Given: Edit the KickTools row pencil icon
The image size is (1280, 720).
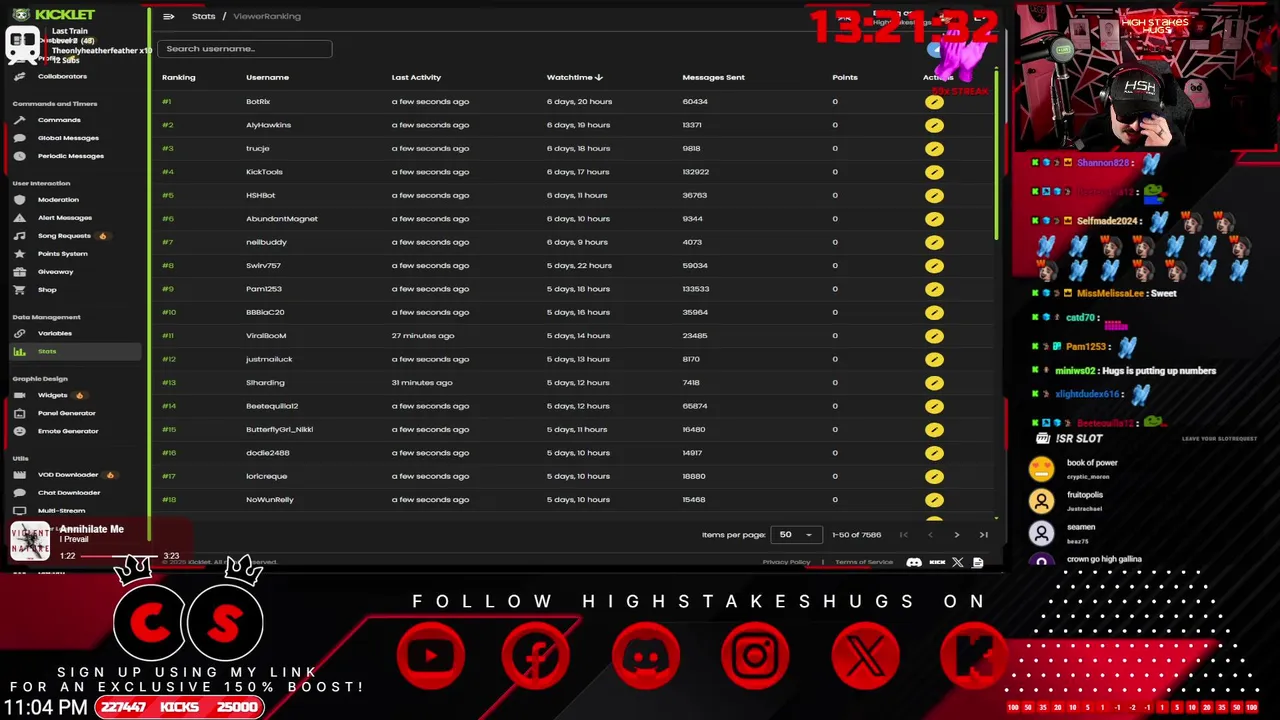Looking at the screenshot, I should (x=934, y=172).
